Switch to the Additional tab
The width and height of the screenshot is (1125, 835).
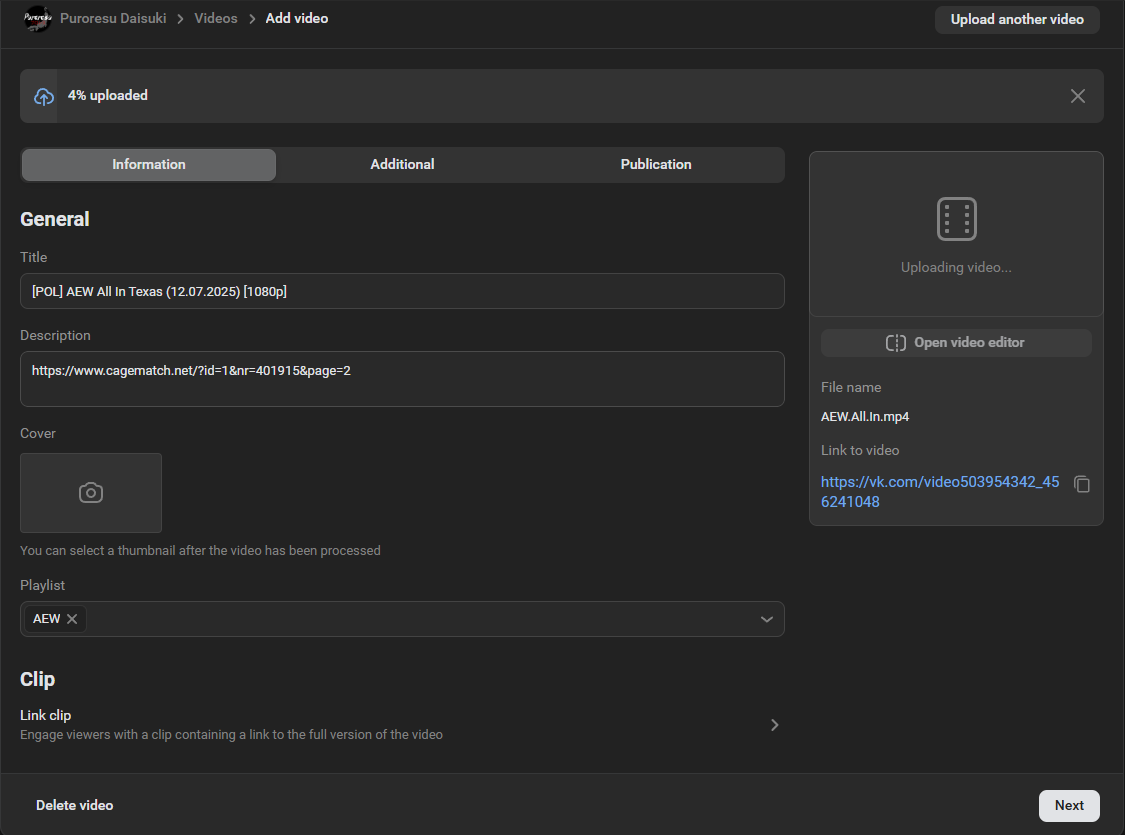tap(403, 164)
